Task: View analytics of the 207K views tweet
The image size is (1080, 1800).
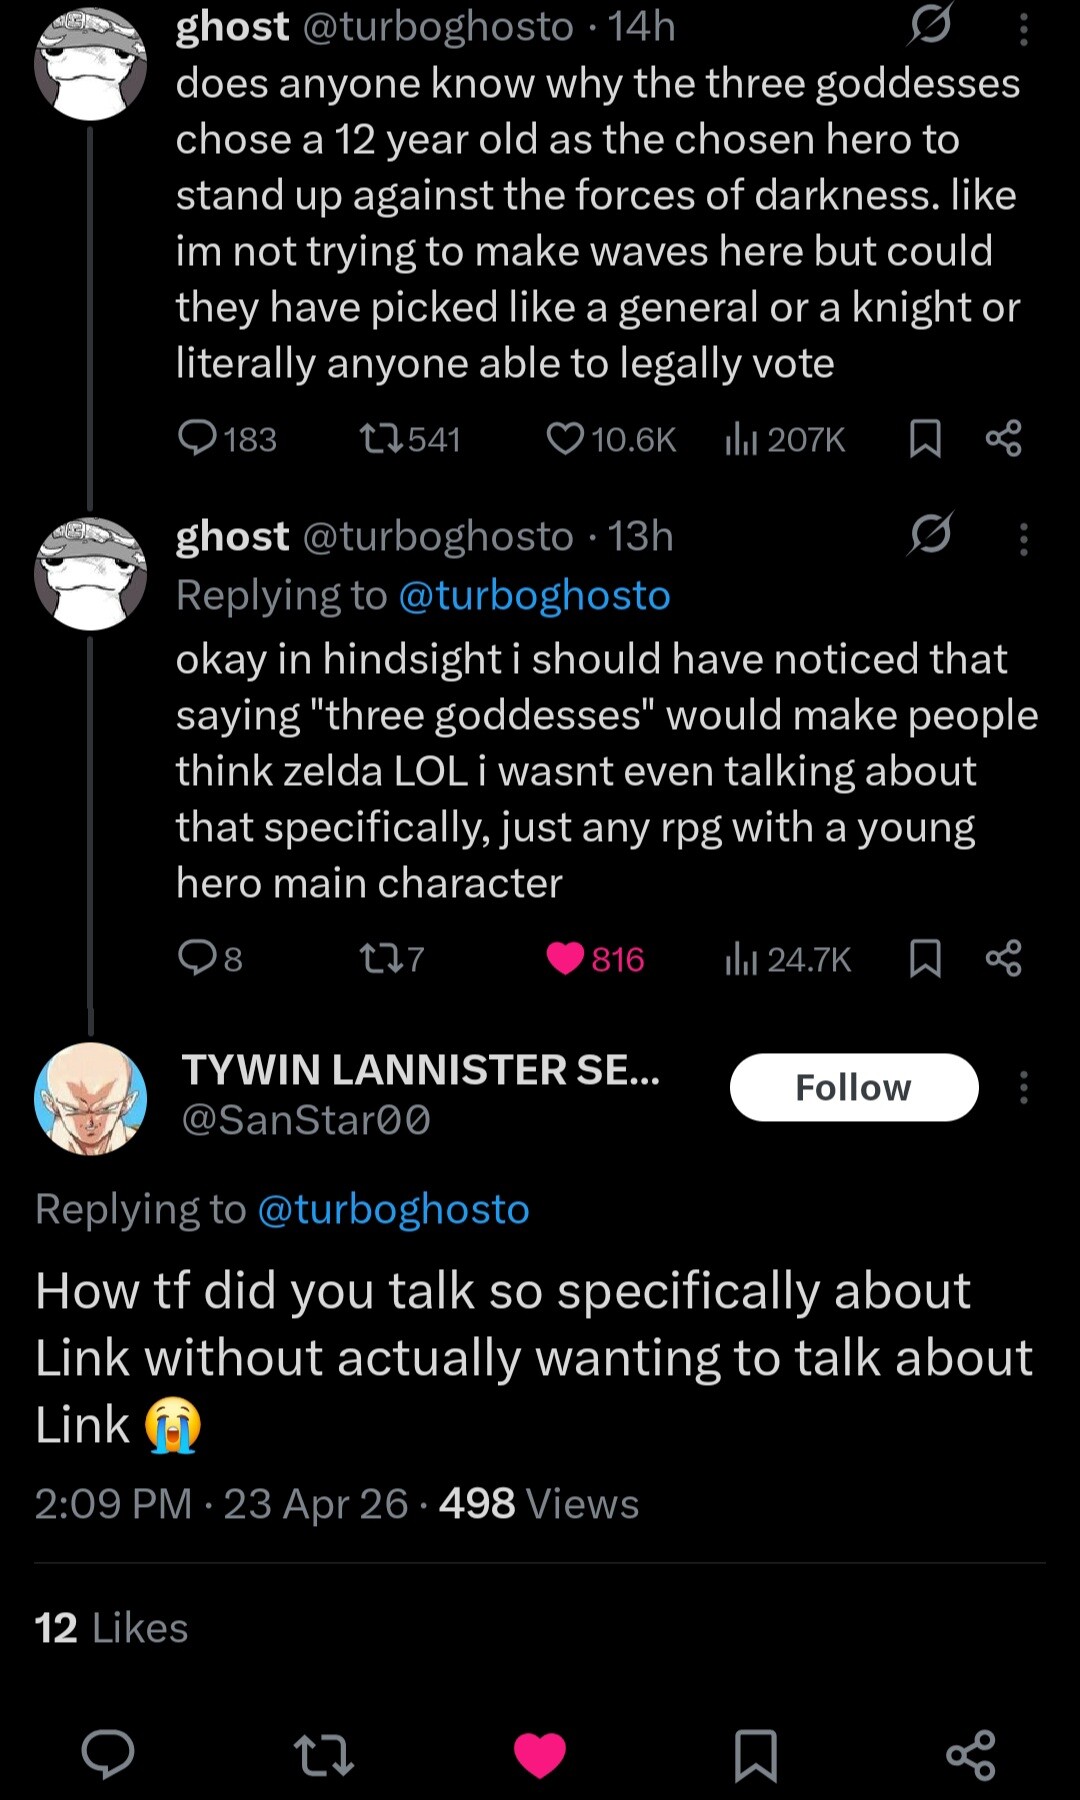Action: coord(740,438)
